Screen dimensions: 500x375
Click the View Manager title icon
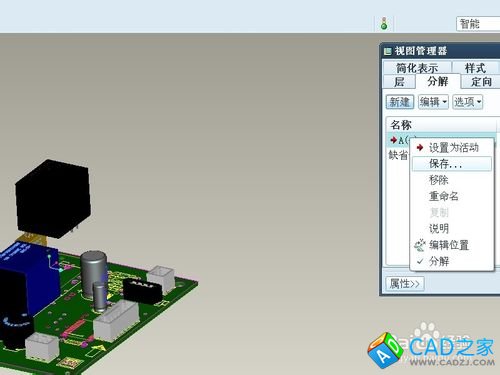[x=387, y=51]
